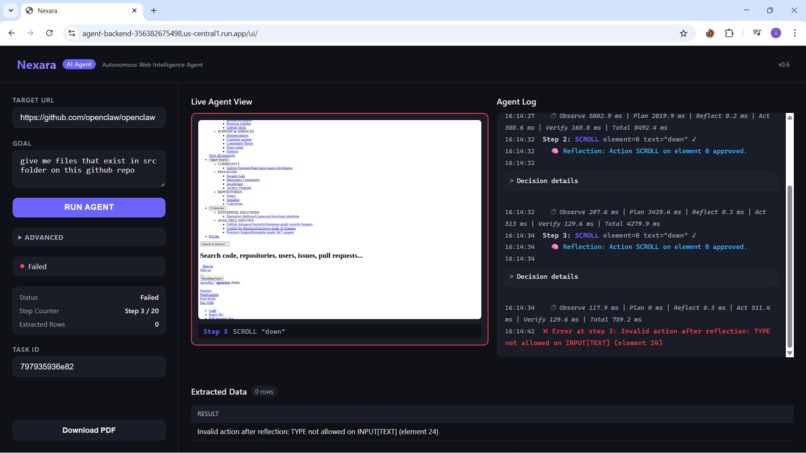Image resolution: width=806 pixels, height=453 pixels.
Task: Open the tab search dropdown arrow
Action: pyautogui.click(x=10, y=10)
